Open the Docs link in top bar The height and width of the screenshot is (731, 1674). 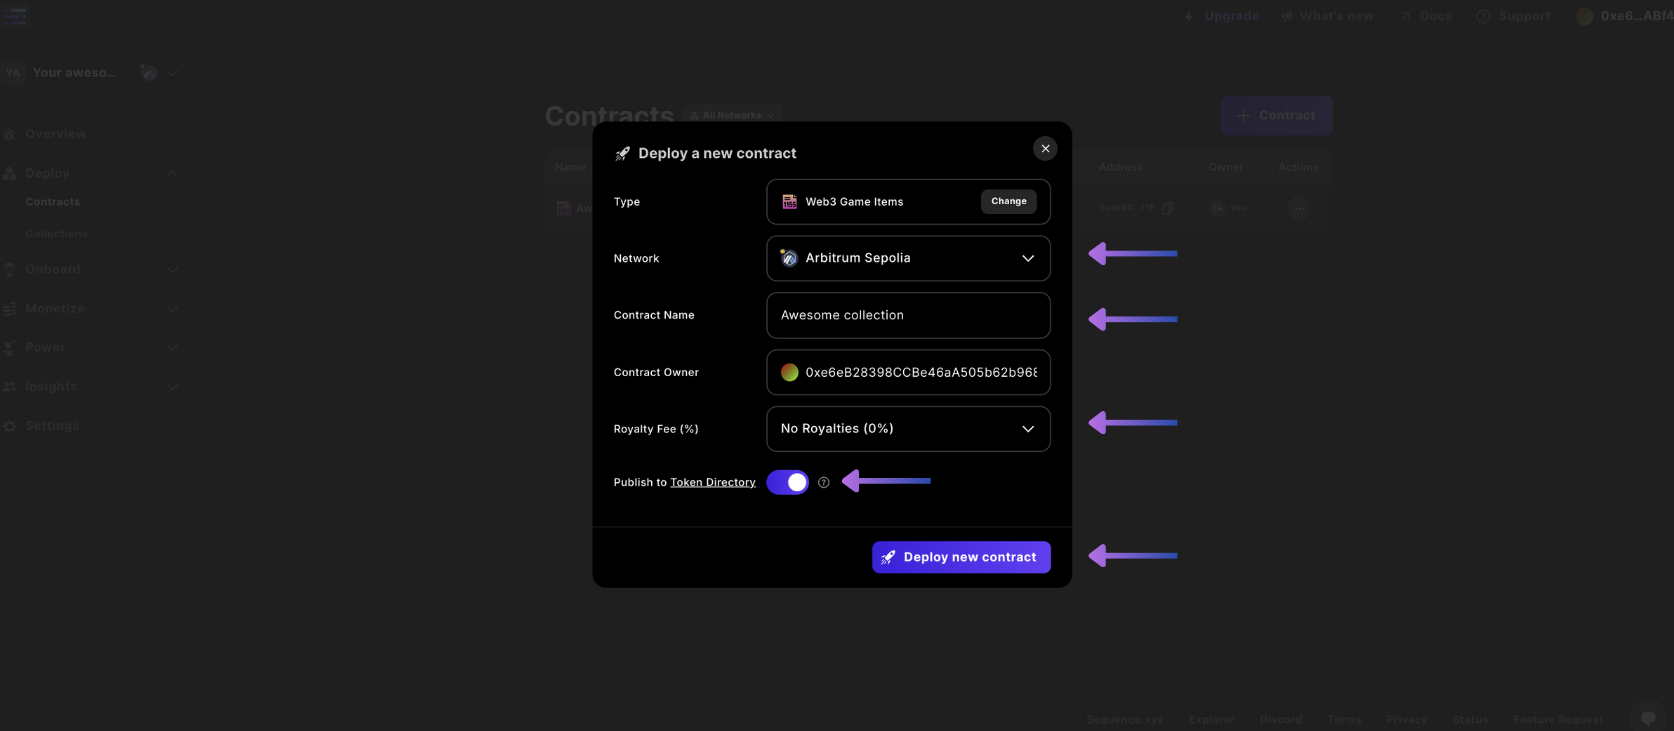click(1425, 16)
